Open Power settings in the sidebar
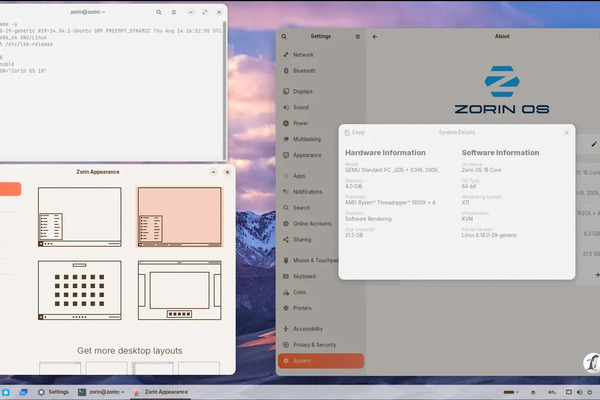This screenshot has width=600, height=400. [321, 123]
